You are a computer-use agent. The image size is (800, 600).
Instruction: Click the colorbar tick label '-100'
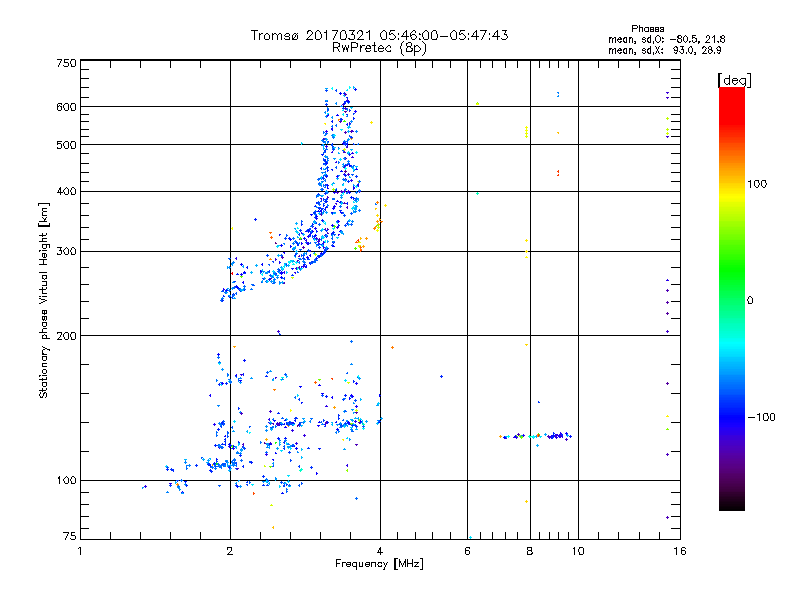pos(761,417)
